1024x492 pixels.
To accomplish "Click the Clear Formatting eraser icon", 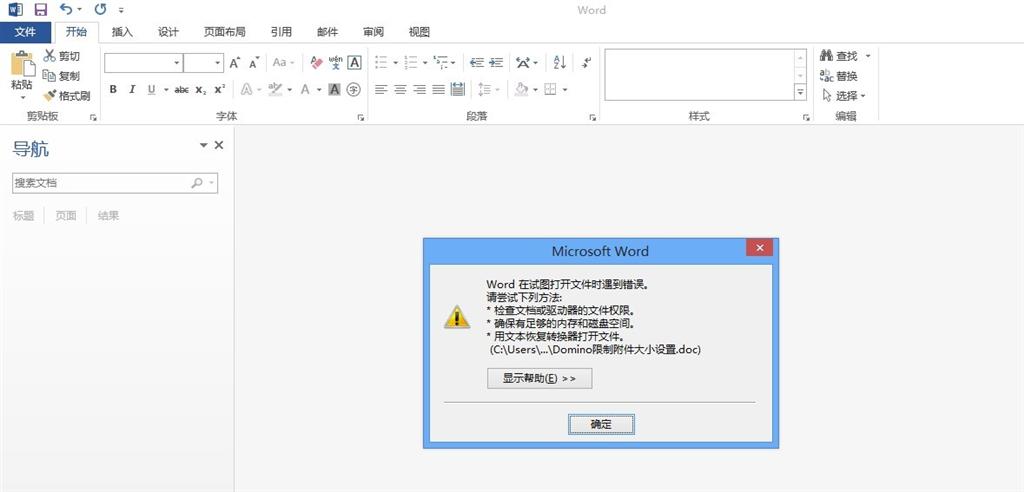I will pos(317,63).
